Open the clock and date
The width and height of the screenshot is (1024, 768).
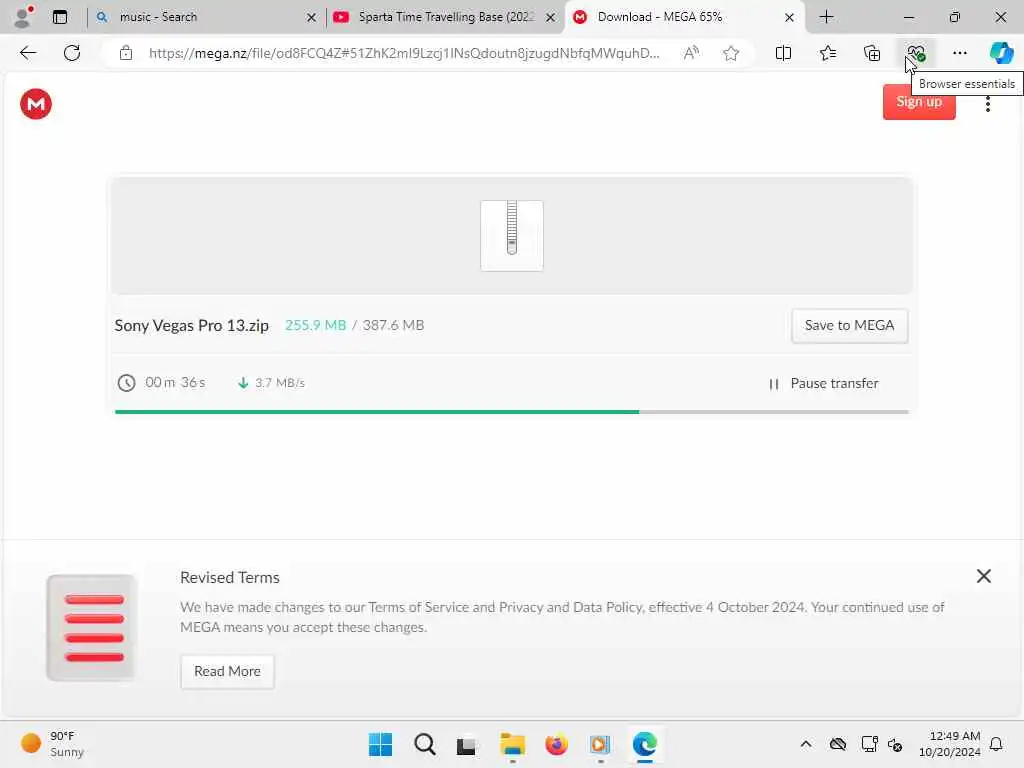point(950,744)
